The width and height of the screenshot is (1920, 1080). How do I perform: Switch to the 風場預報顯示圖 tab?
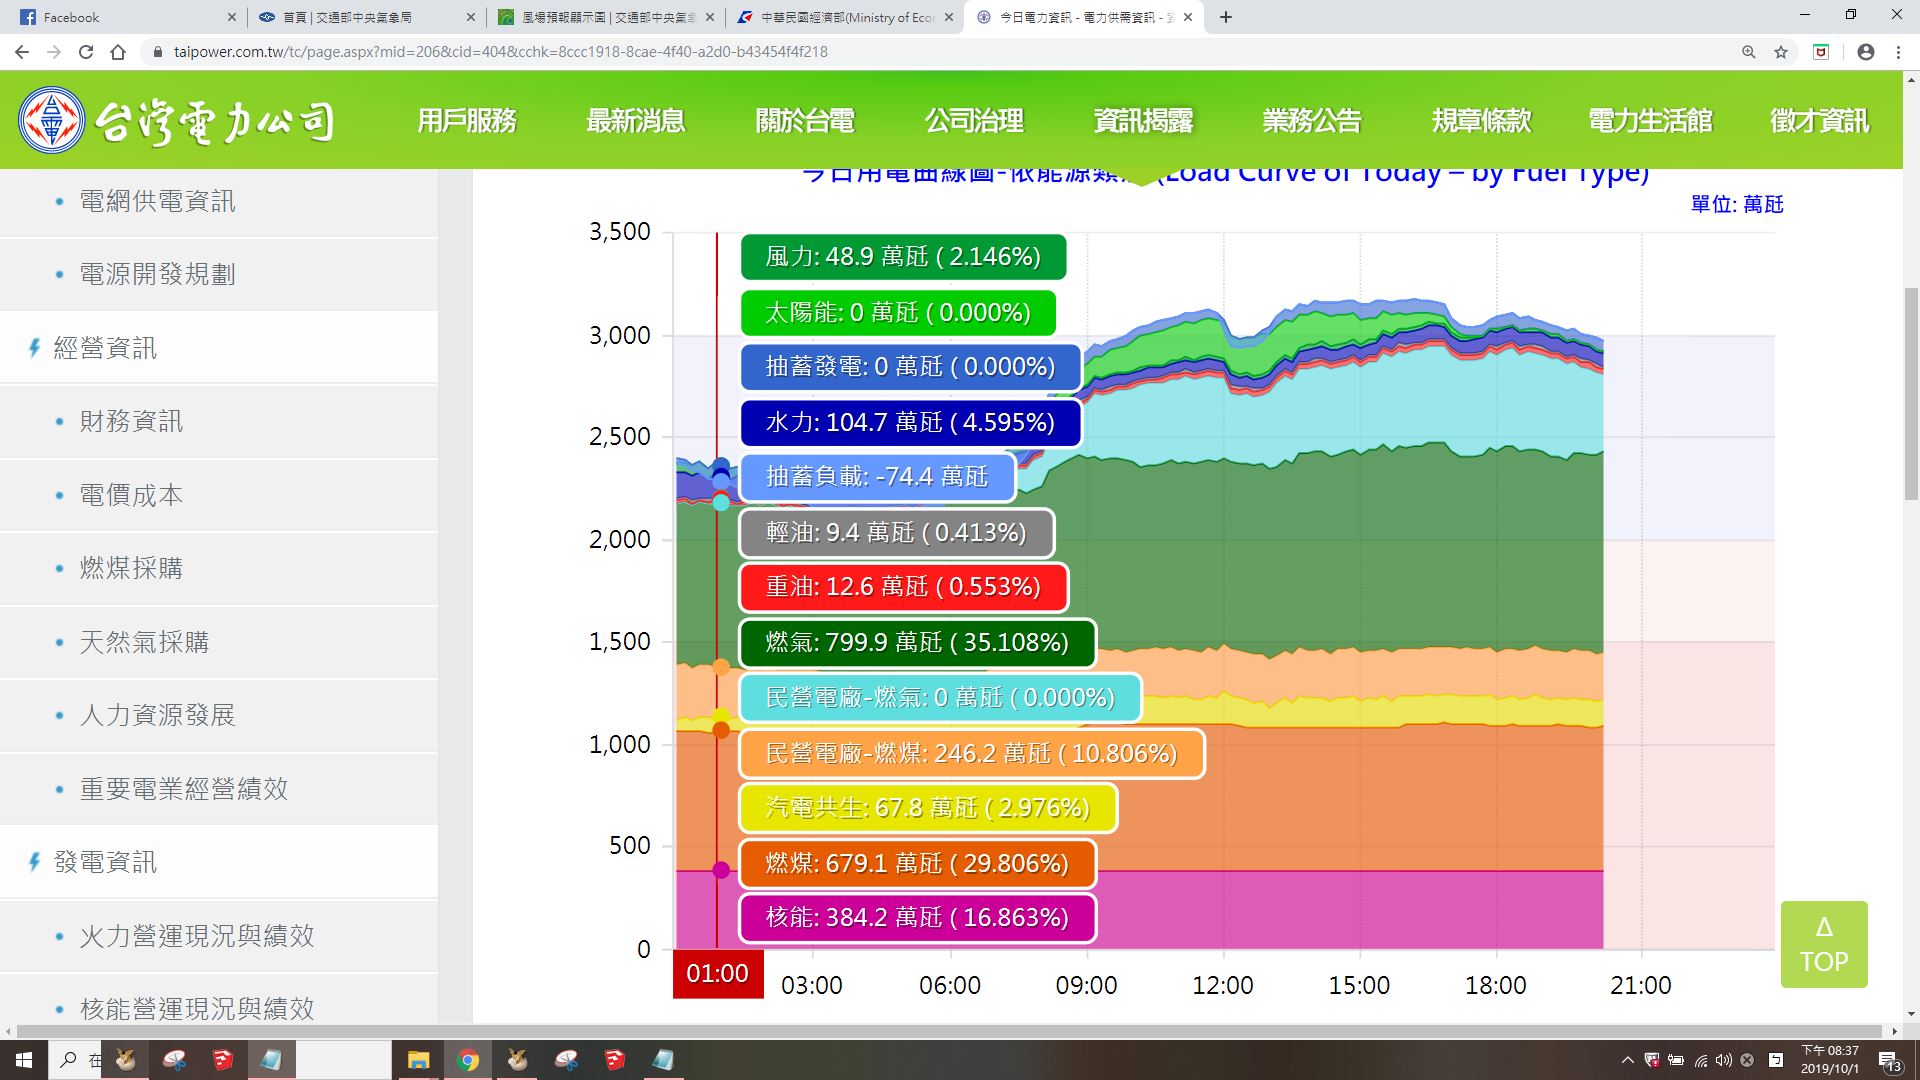point(606,17)
